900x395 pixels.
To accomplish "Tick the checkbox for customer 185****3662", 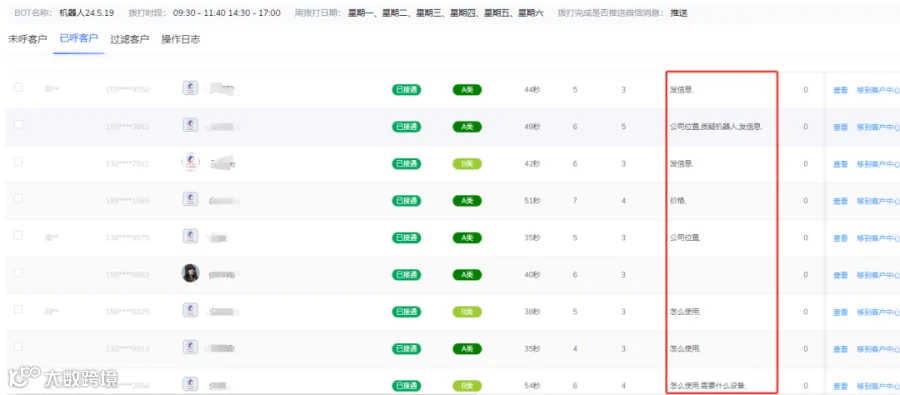I will pos(18,125).
